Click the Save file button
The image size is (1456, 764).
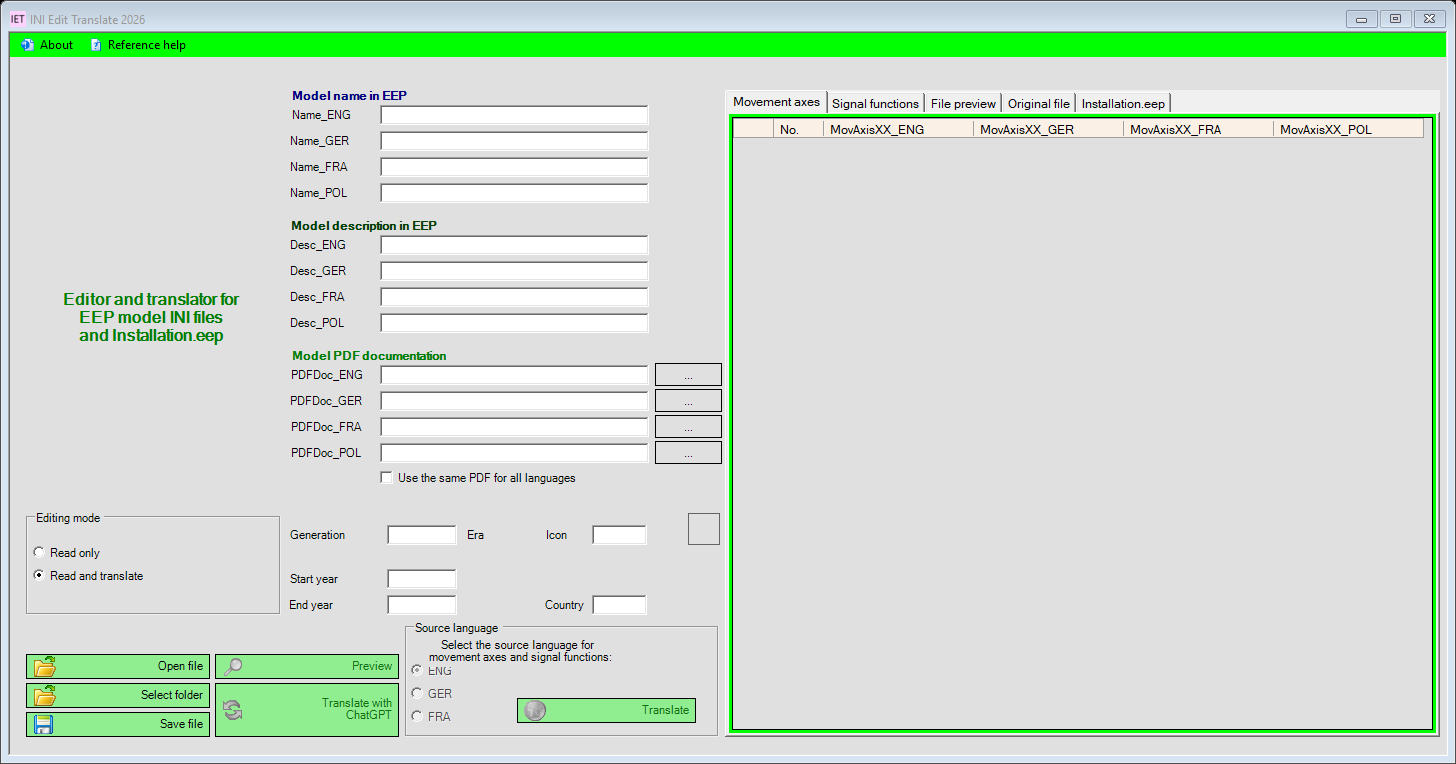click(118, 724)
